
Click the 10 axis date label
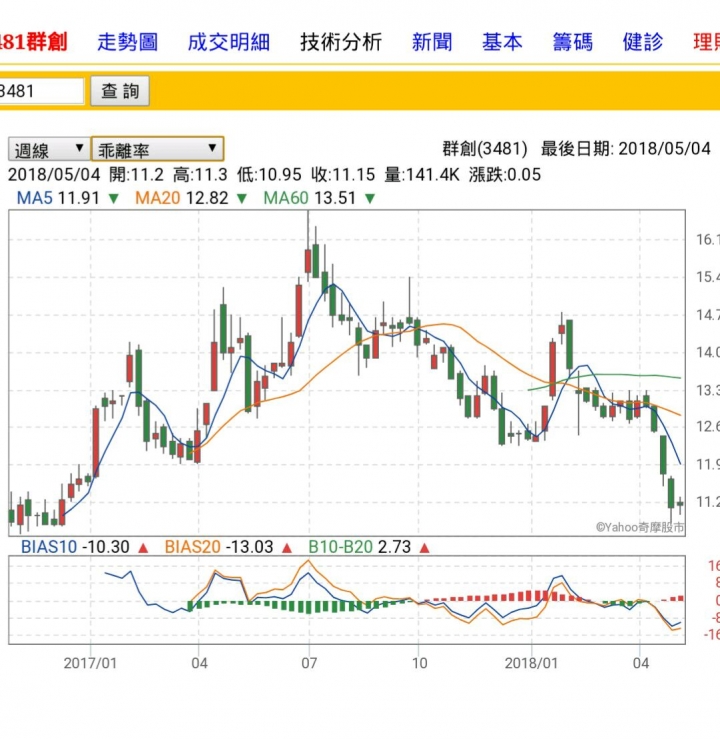419,664
